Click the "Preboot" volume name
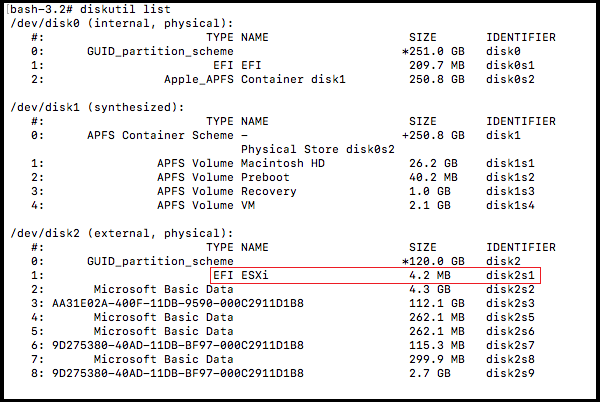This screenshot has height=402, width=600. coord(266,177)
